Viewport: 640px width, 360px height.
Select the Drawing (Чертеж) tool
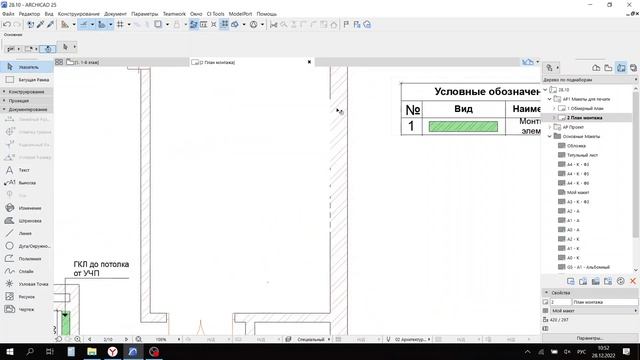pyautogui.click(x=27, y=309)
